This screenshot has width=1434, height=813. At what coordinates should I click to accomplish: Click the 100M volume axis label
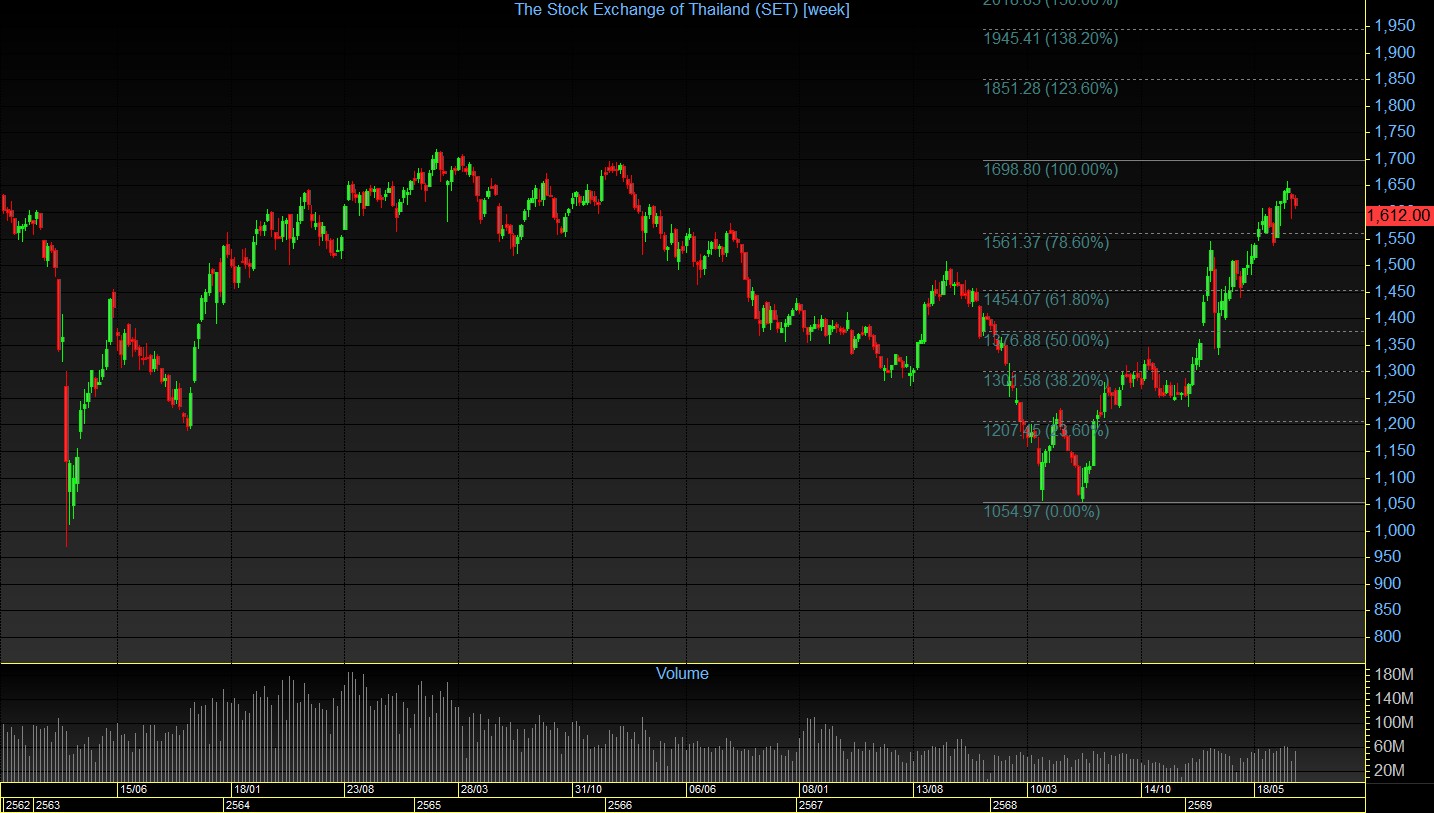(x=1394, y=723)
